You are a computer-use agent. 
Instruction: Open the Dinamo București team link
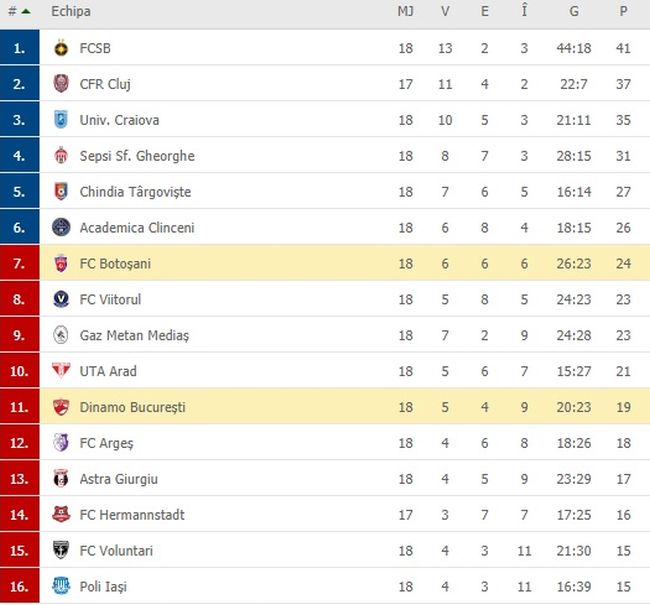[132, 408]
